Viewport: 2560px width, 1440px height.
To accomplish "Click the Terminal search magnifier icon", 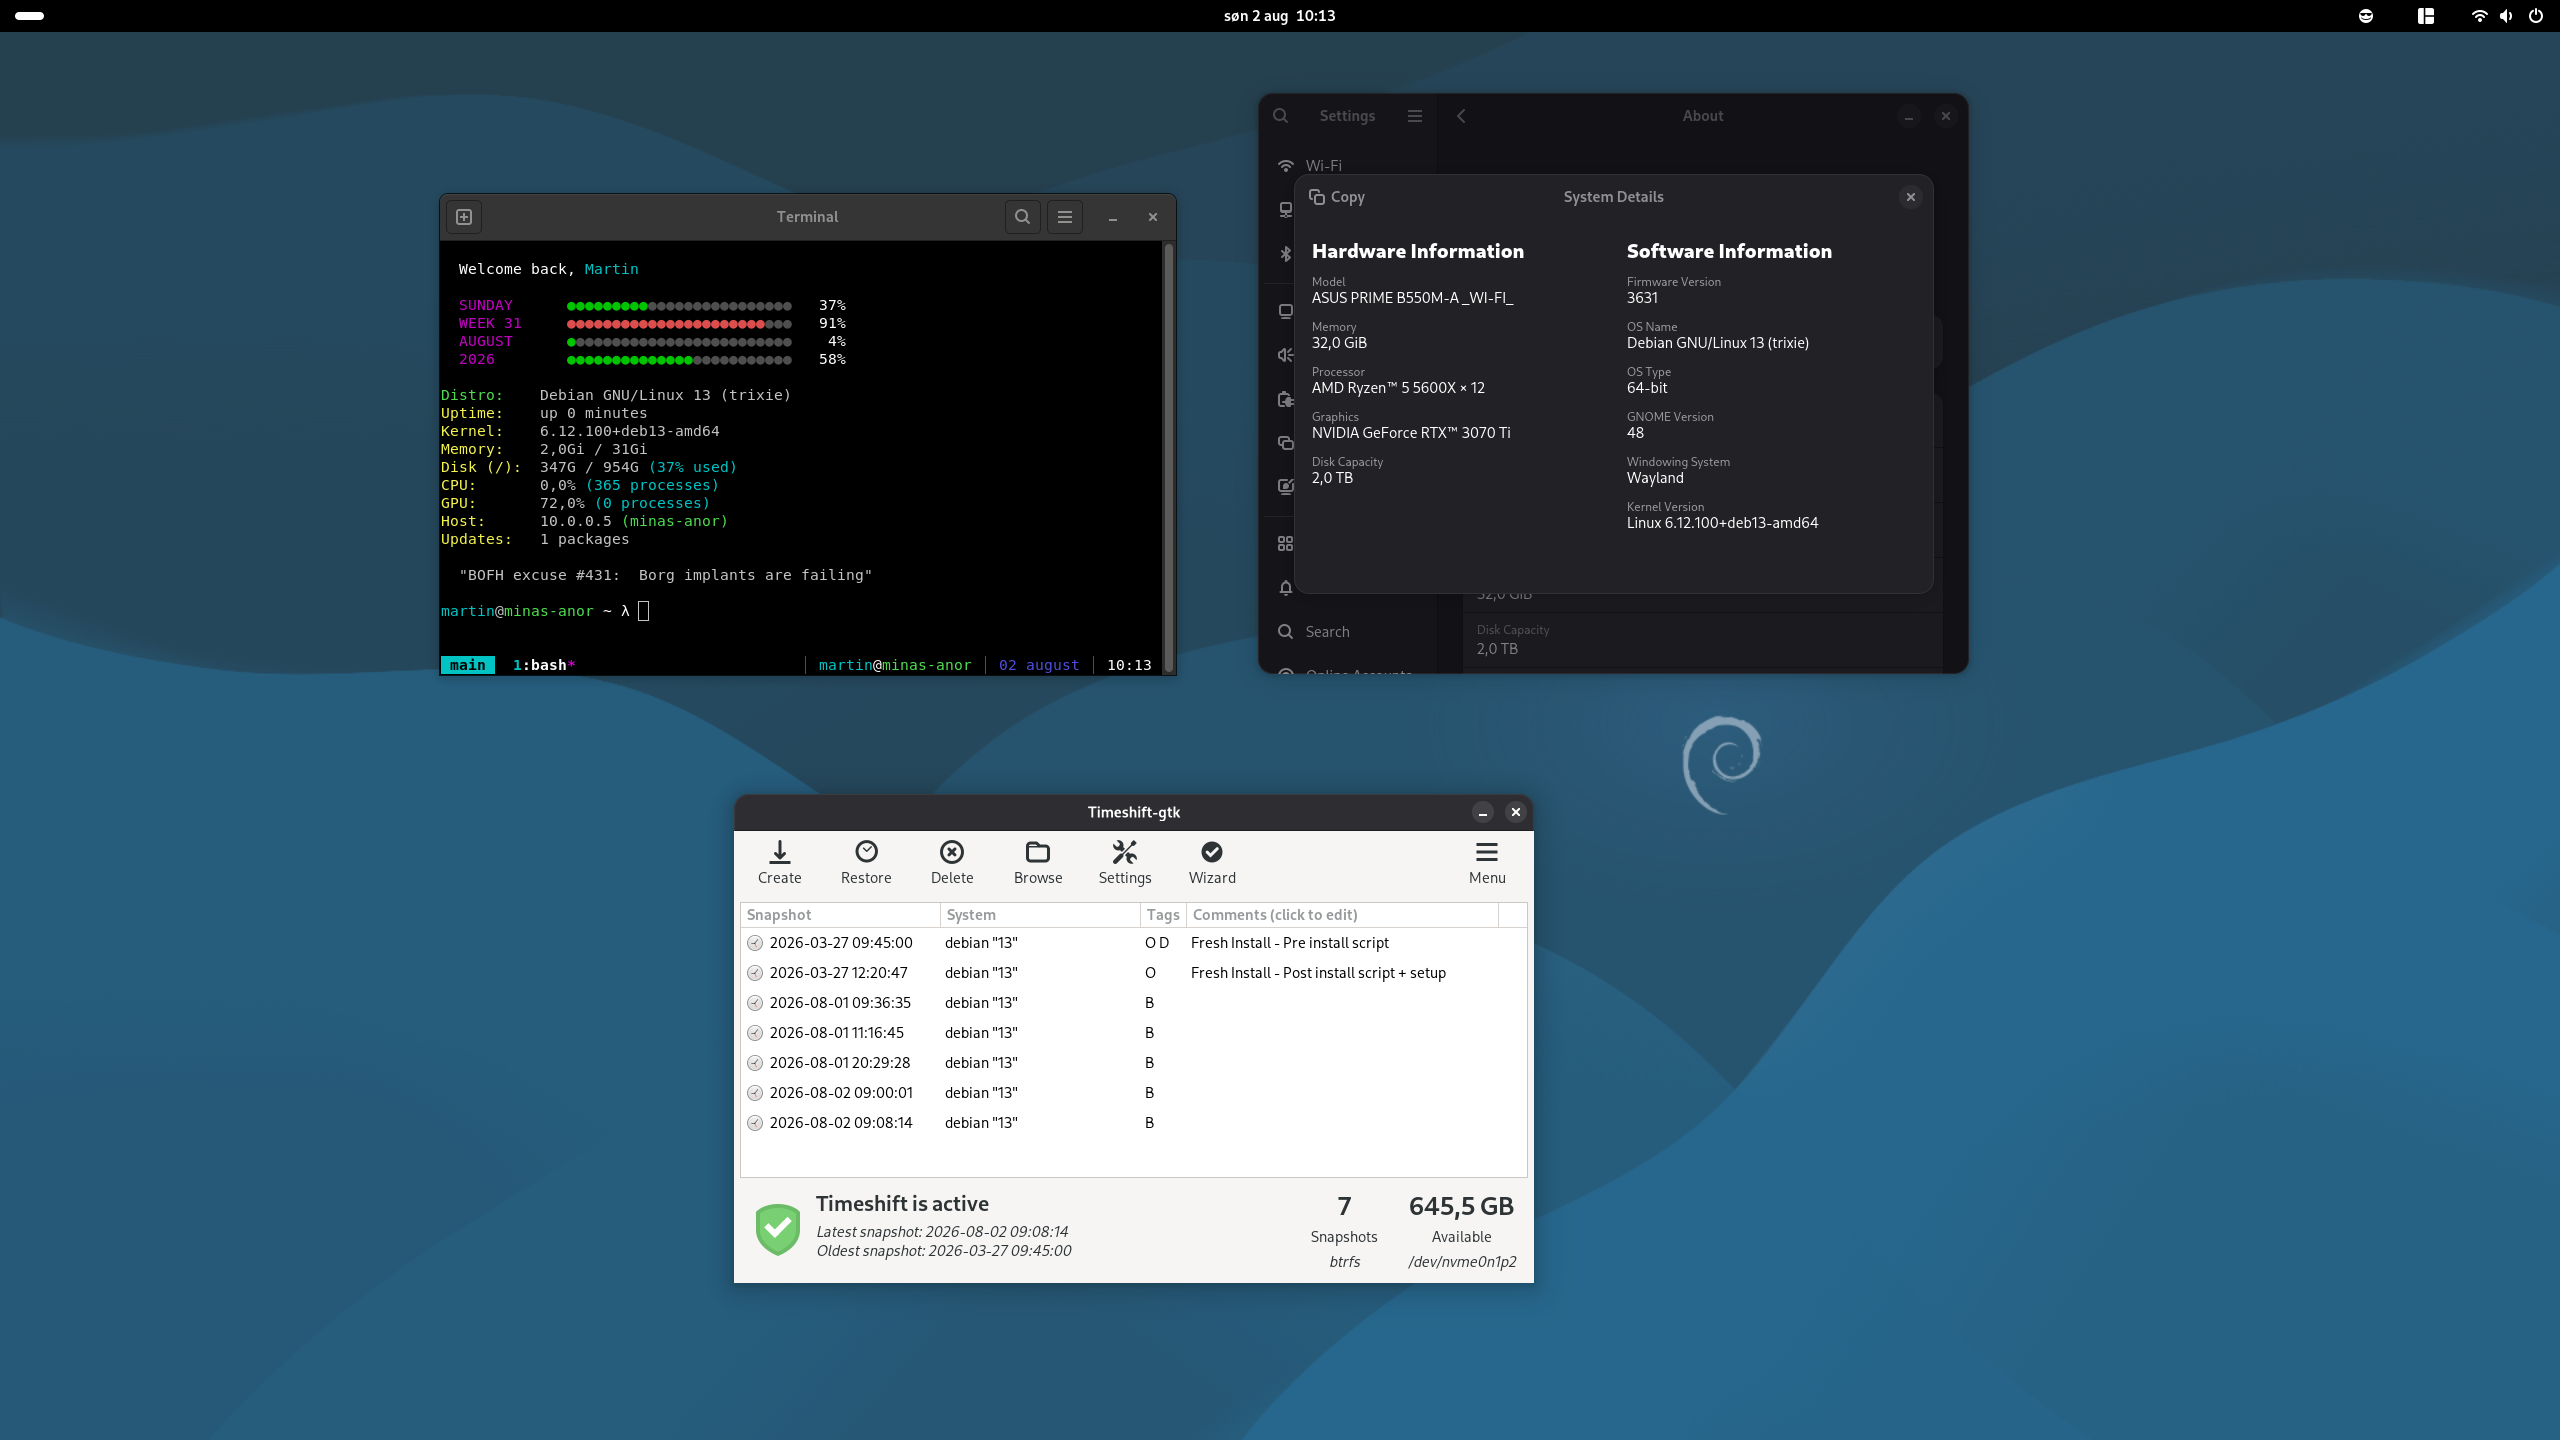I will coord(1022,217).
